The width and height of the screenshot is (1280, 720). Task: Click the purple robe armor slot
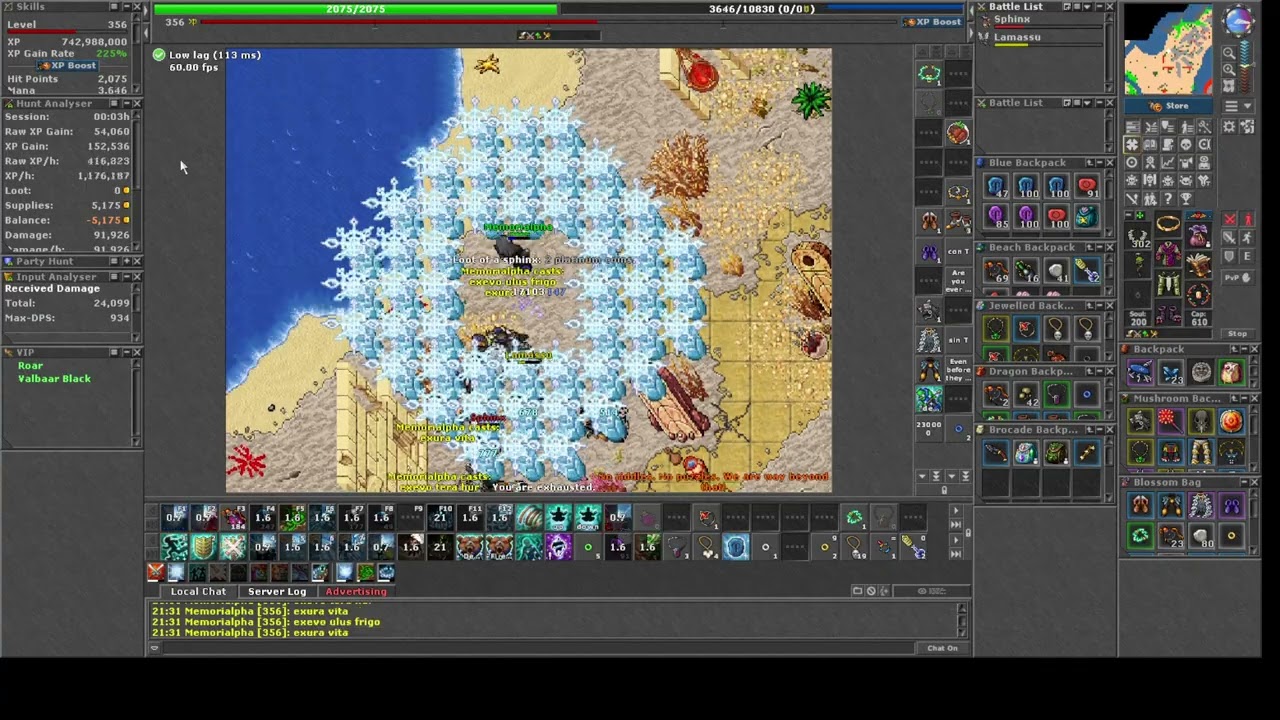tap(1168, 254)
